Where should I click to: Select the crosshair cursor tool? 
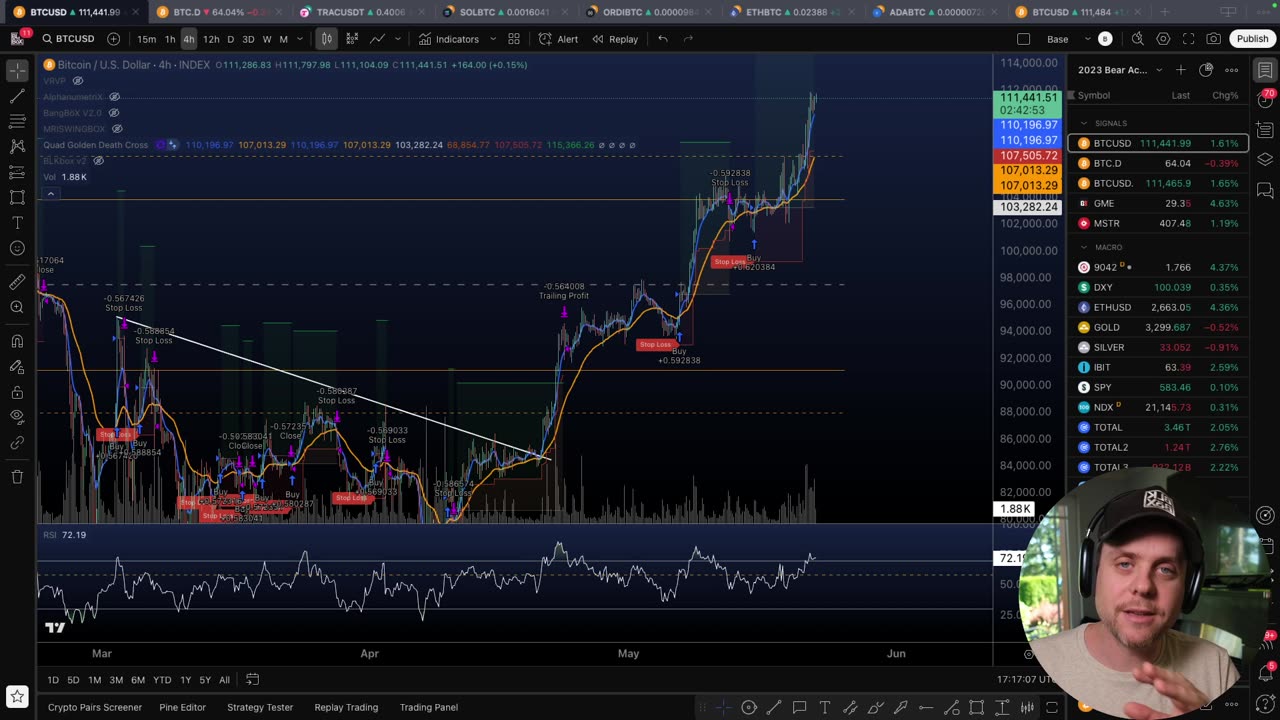pyautogui.click(x=17, y=70)
